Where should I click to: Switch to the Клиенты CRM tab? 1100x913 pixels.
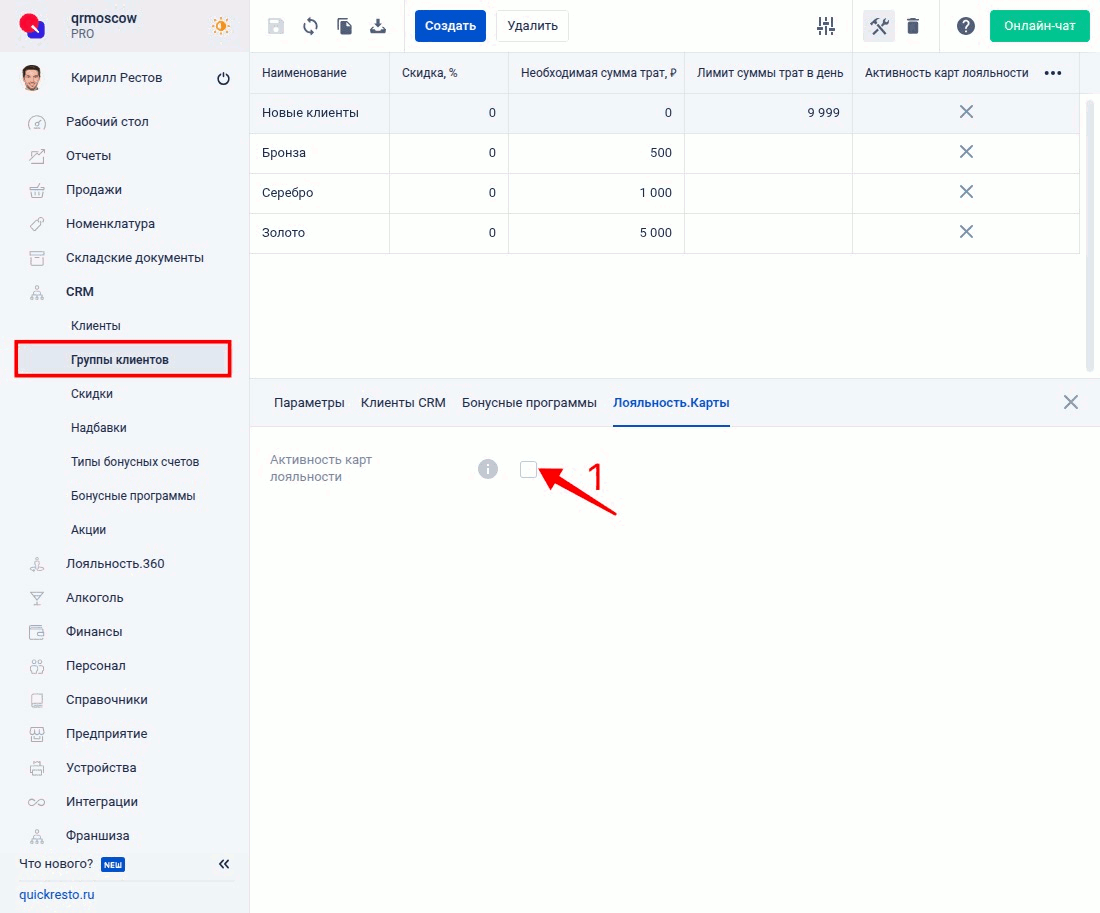point(403,402)
